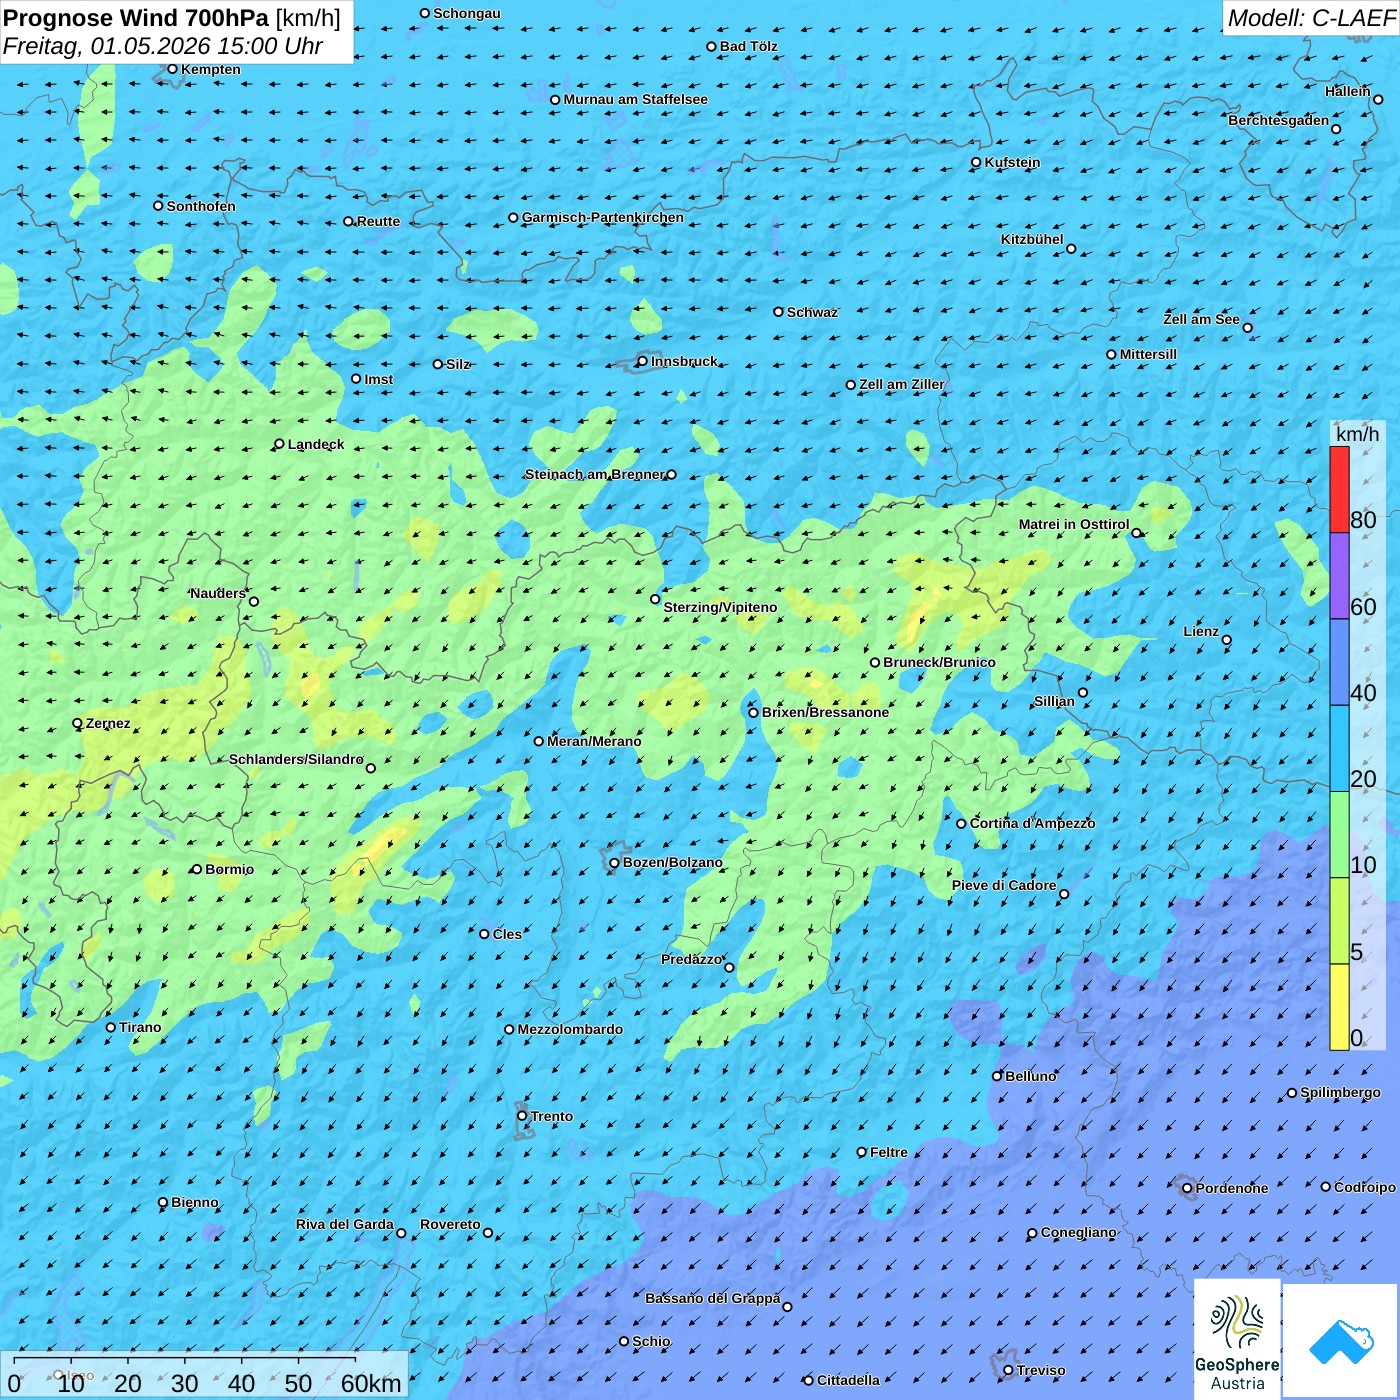Click the 'Zell am Ziller' label
The image size is (1400, 1400).
pyautogui.click(x=902, y=384)
